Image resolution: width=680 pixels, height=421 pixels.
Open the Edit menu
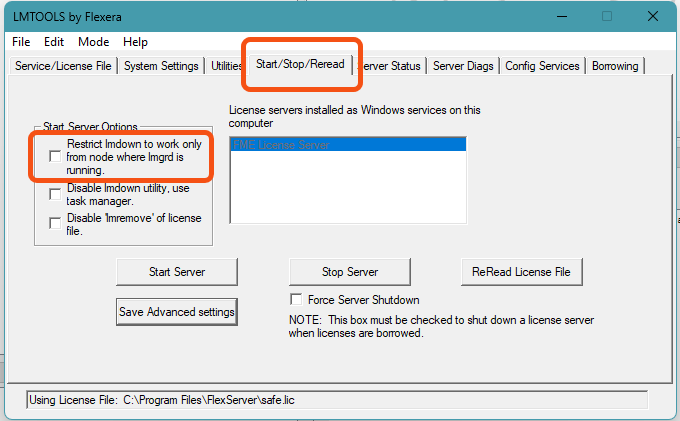(x=54, y=42)
